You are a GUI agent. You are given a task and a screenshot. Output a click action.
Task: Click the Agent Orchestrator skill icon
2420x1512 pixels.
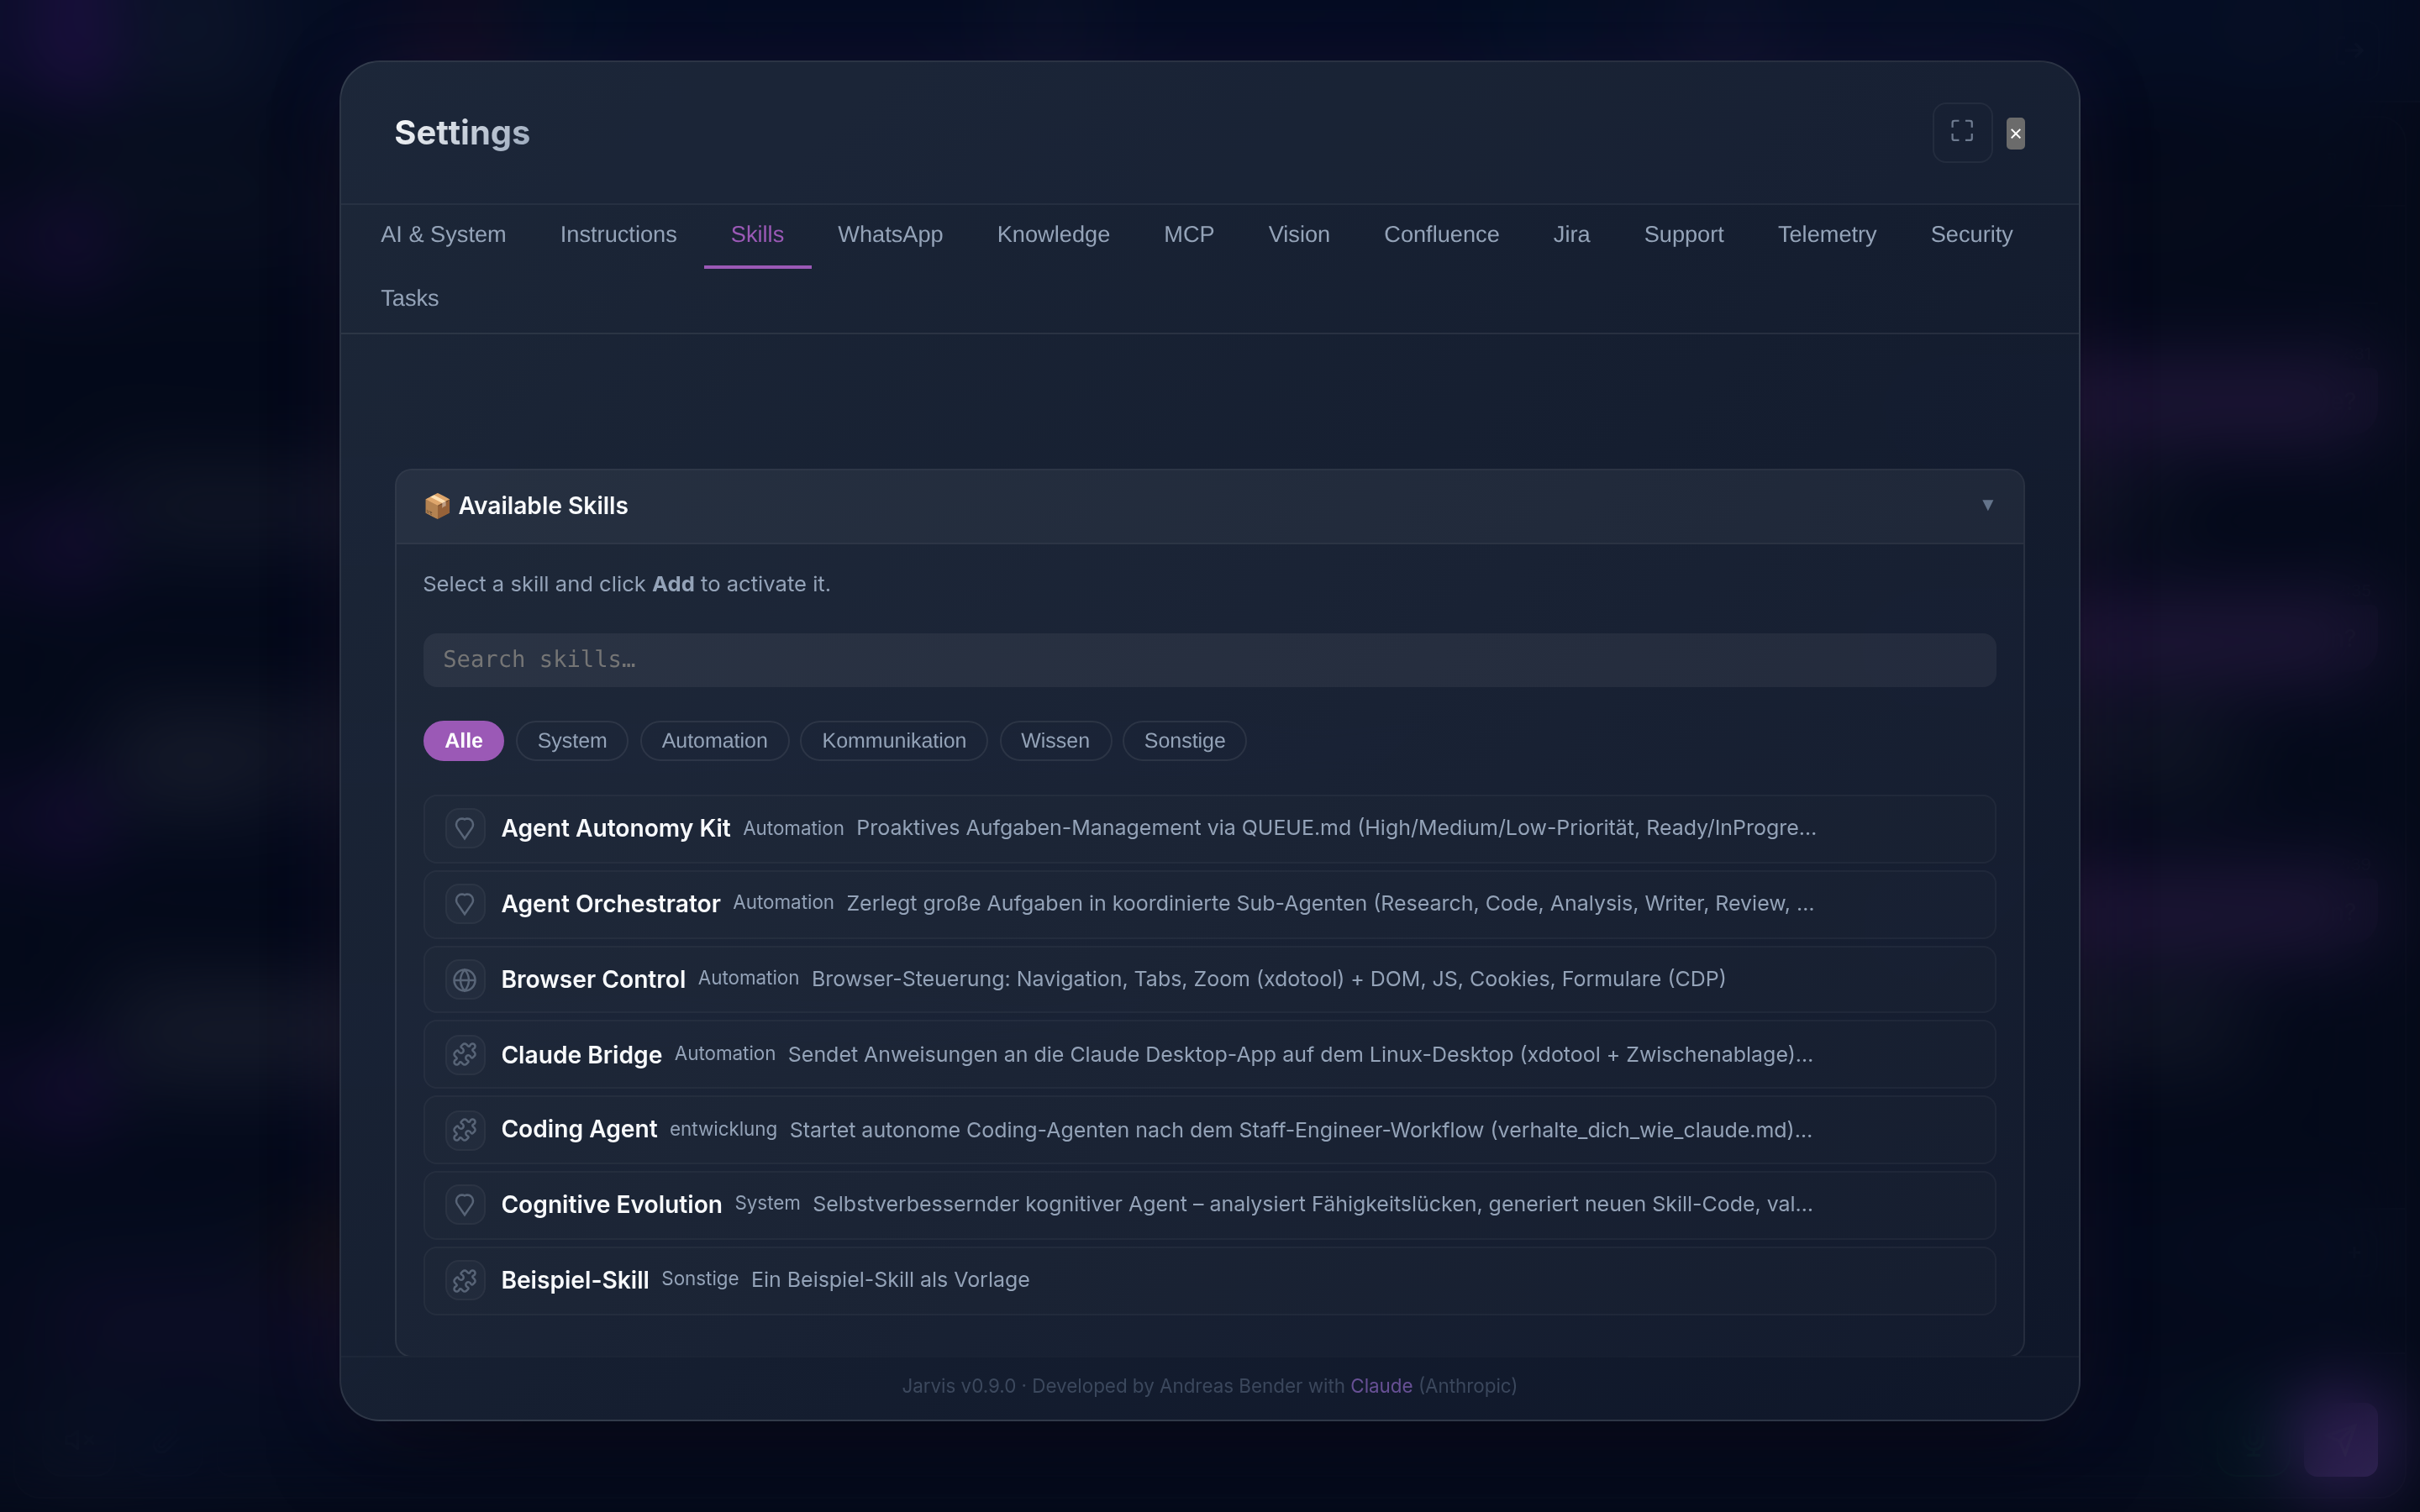point(465,904)
